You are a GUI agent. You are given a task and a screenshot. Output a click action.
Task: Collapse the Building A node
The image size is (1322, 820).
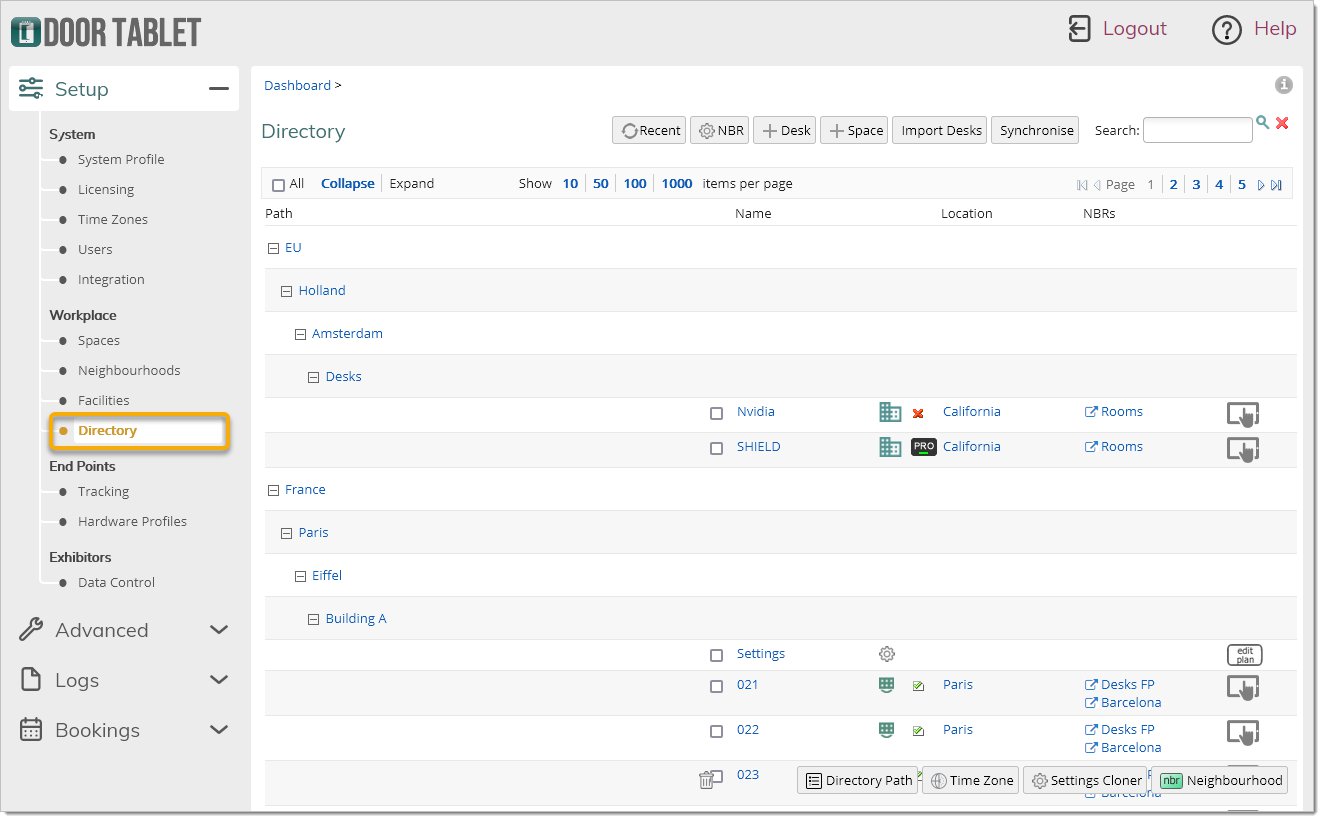[x=313, y=619]
